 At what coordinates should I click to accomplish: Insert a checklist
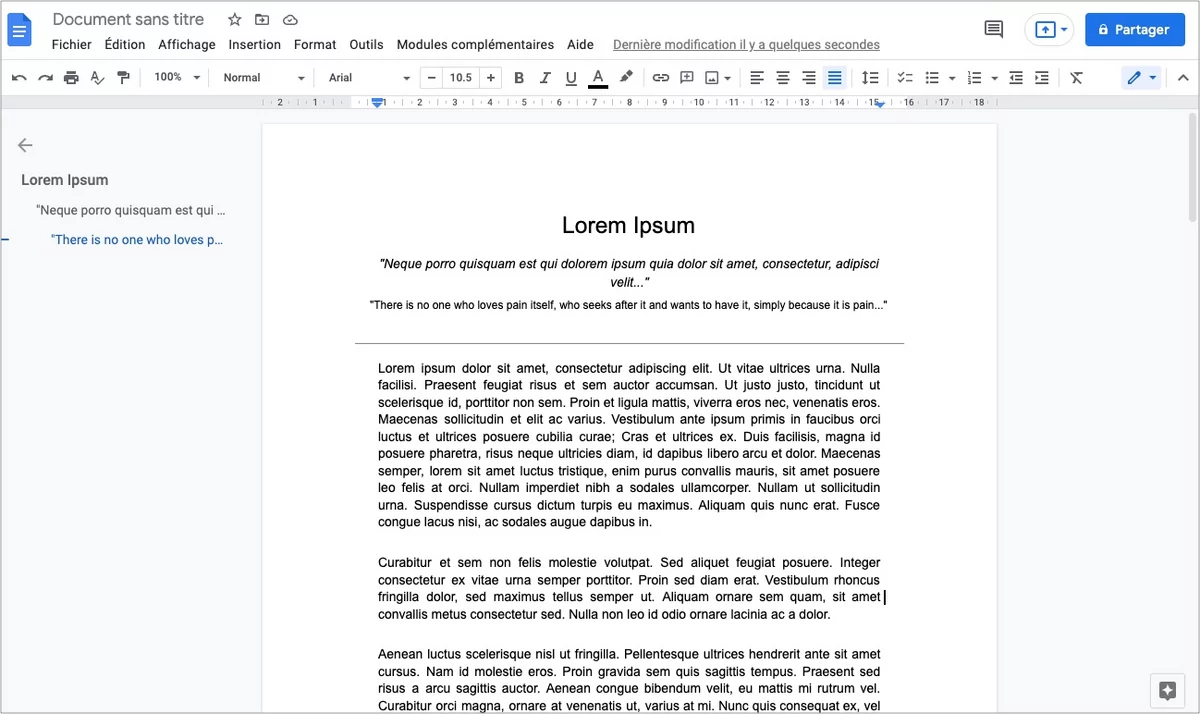pos(905,77)
